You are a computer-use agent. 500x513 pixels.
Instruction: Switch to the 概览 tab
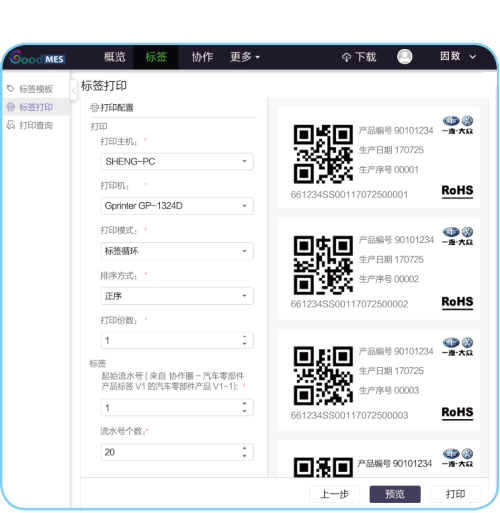pos(114,57)
